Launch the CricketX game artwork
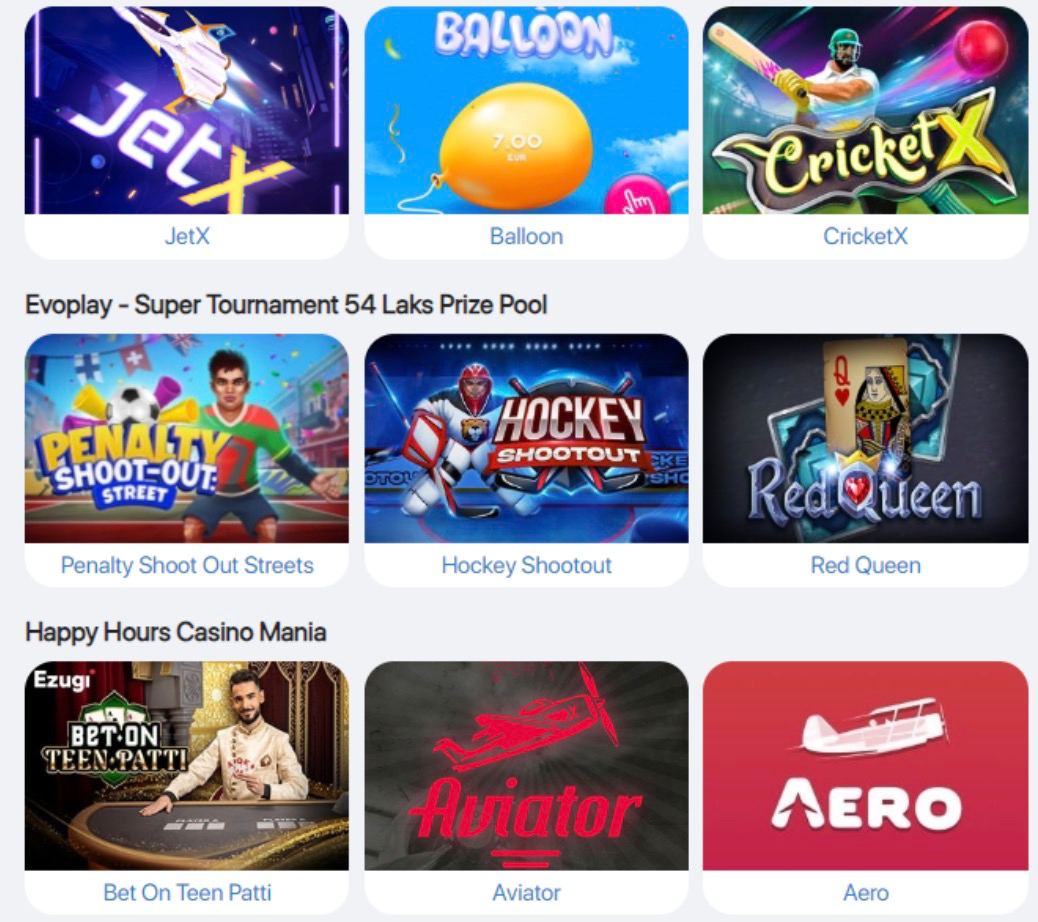Image resolution: width=1038 pixels, height=922 pixels. [x=866, y=111]
